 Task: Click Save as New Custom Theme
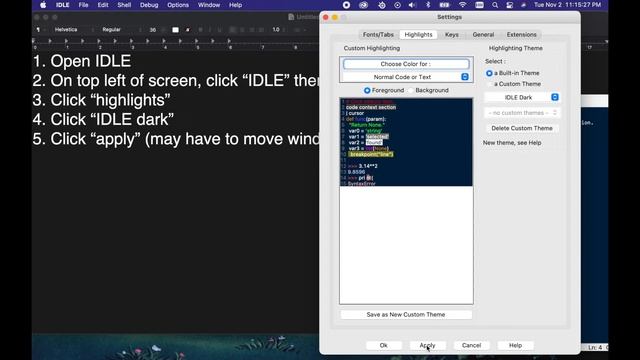pos(406,315)
